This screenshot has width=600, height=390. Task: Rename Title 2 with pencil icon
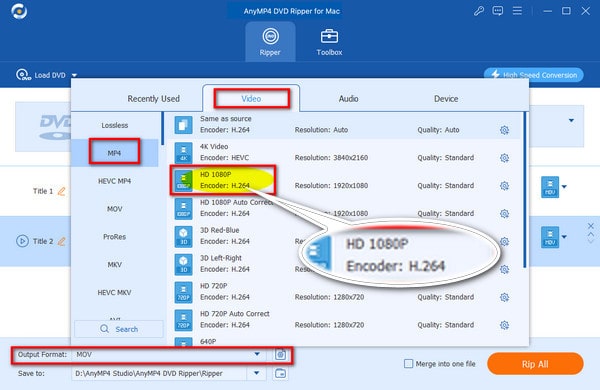pyautogui.click(x=61, y=241)
